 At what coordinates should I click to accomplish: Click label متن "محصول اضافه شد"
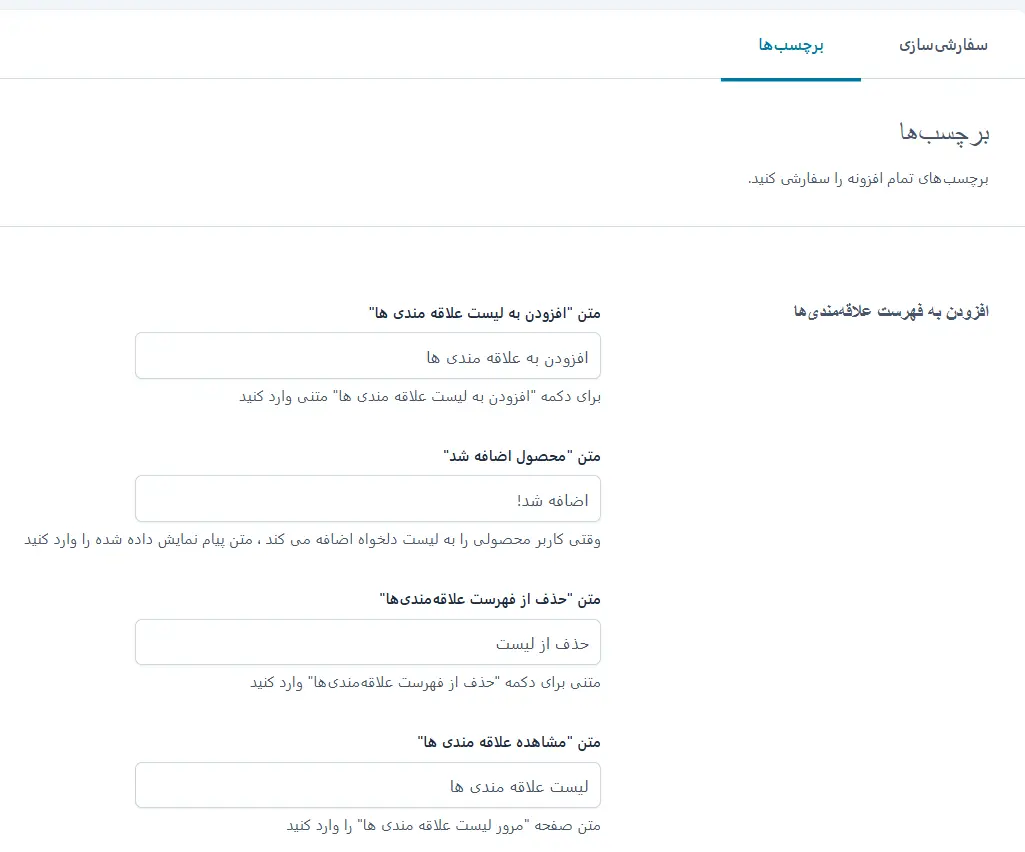(522, 456)
